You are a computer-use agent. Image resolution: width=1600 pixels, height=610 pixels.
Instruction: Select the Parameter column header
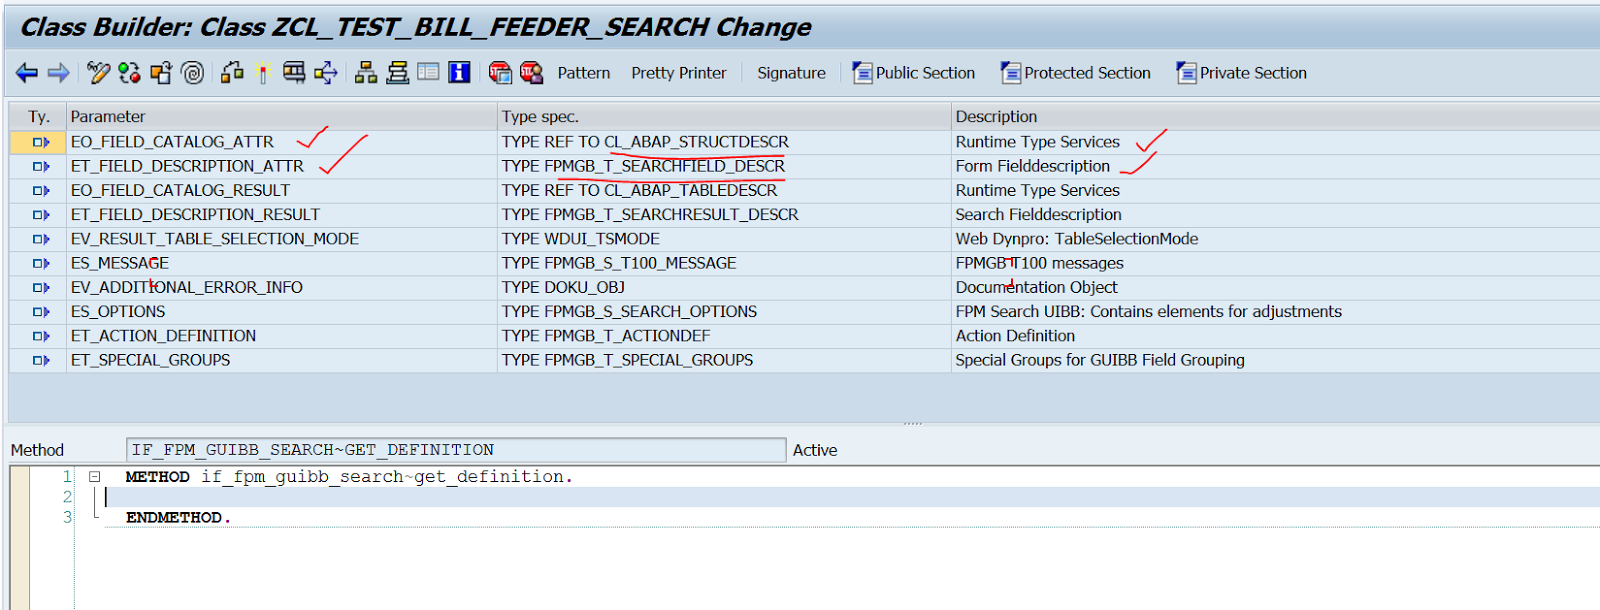[282, 117]
